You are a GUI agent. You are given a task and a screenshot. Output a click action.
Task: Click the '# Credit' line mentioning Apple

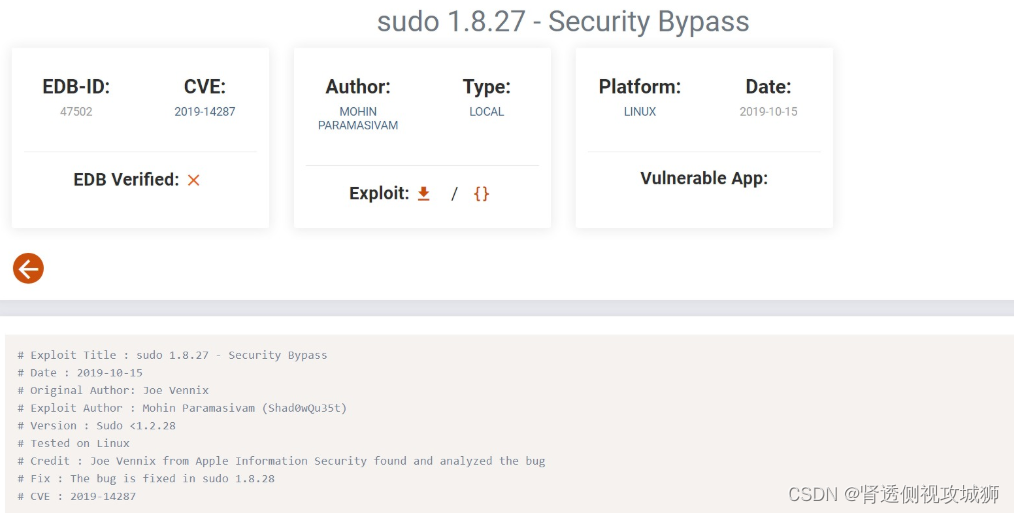[x=281, y=461]
